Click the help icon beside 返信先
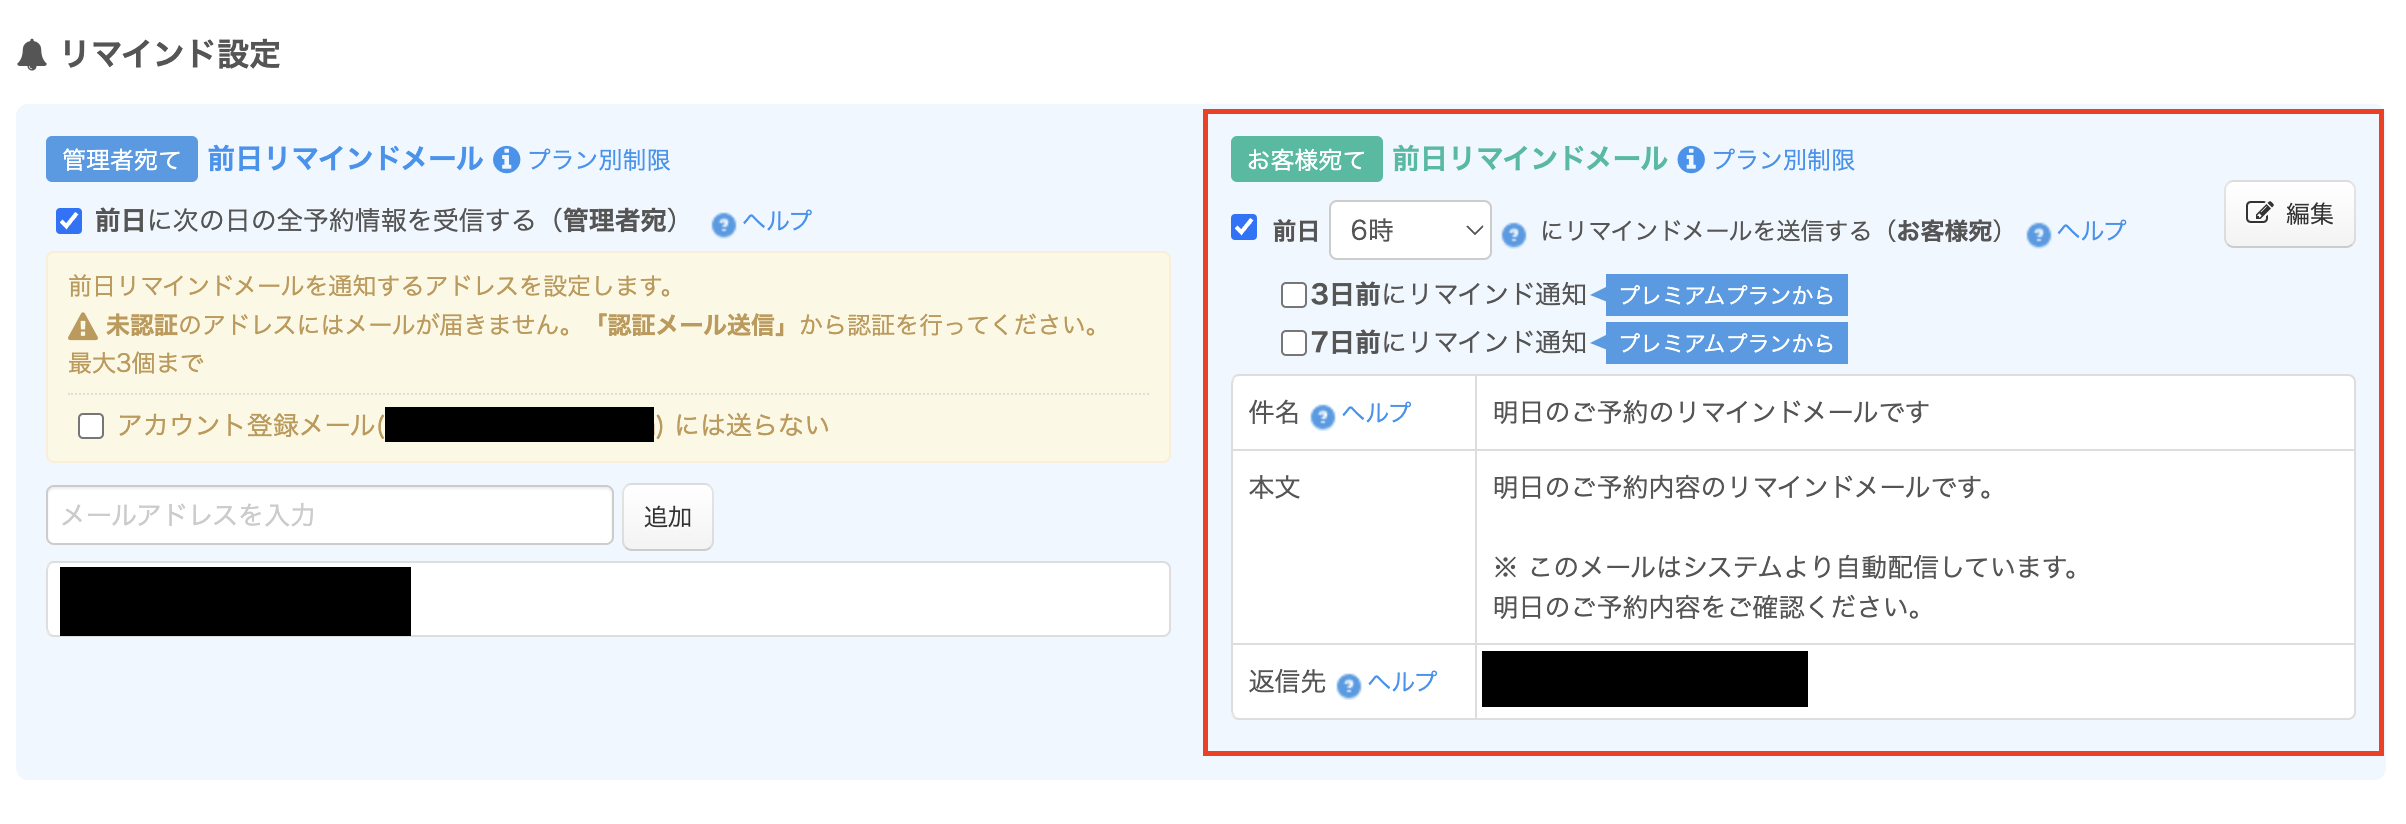Viewport: 2406px width, 824px height. [x=1348, y=685]
